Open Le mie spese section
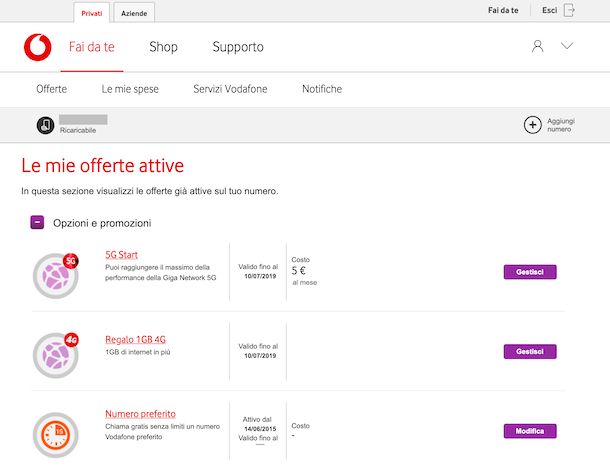610x468 pixels. pos(130,89)
